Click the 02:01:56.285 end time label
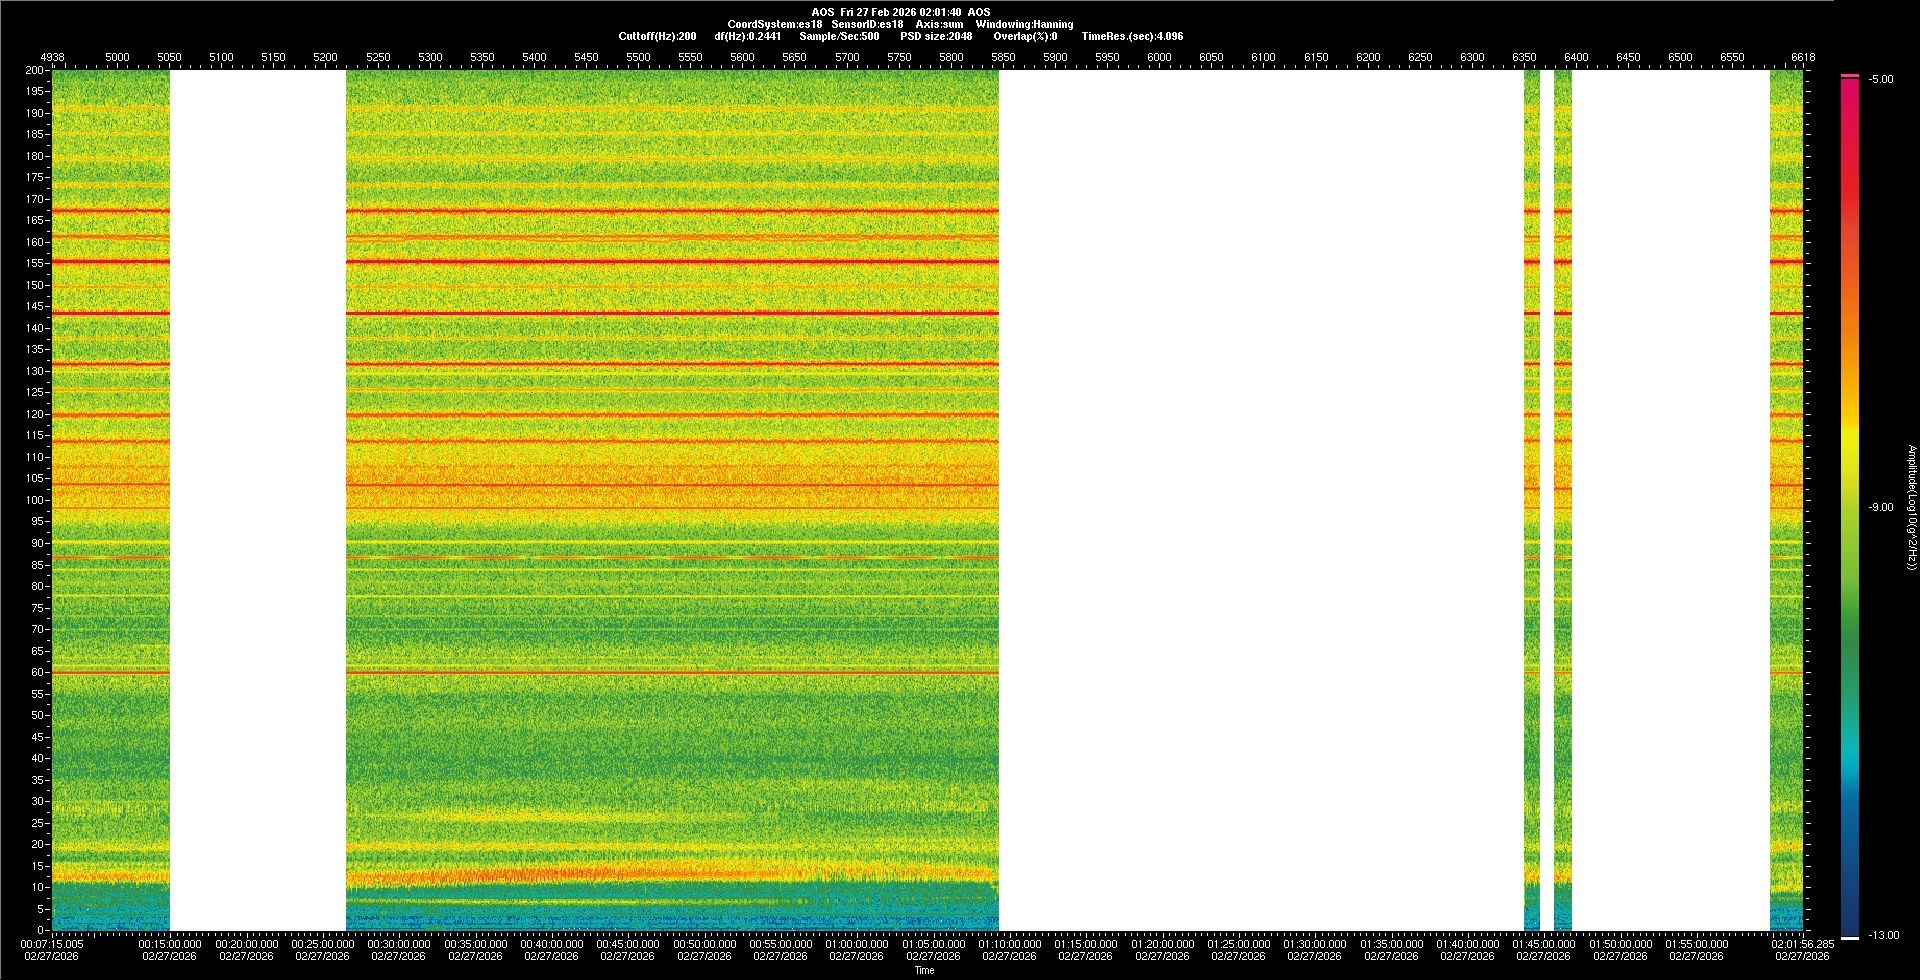The height and width of the screenshot is (980, 1920). (x=1802, y=944)
